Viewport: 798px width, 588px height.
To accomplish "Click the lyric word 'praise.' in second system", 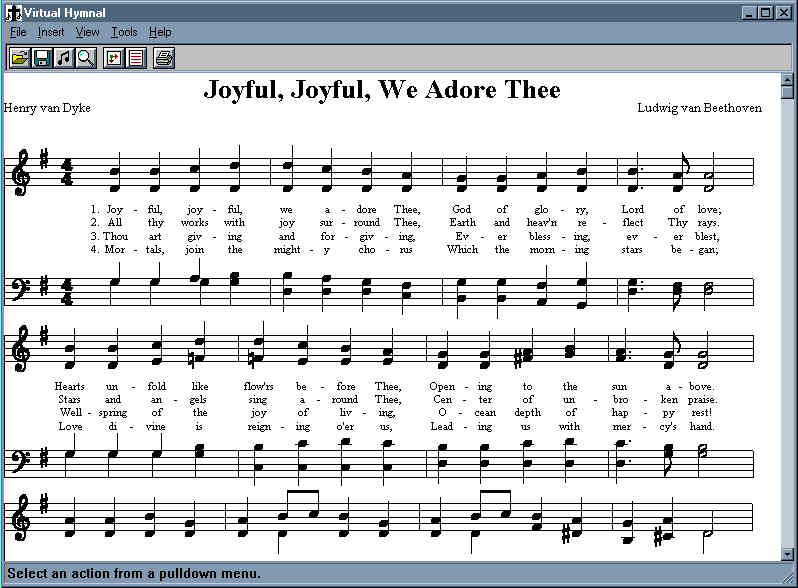I will [702, 400].
